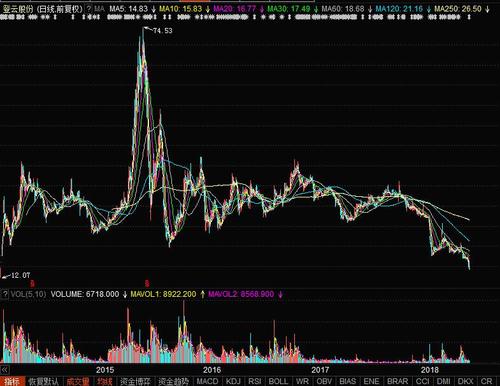Click the lowest price 12.07 marker
The image size is (500, 386).
click(20, 275)
